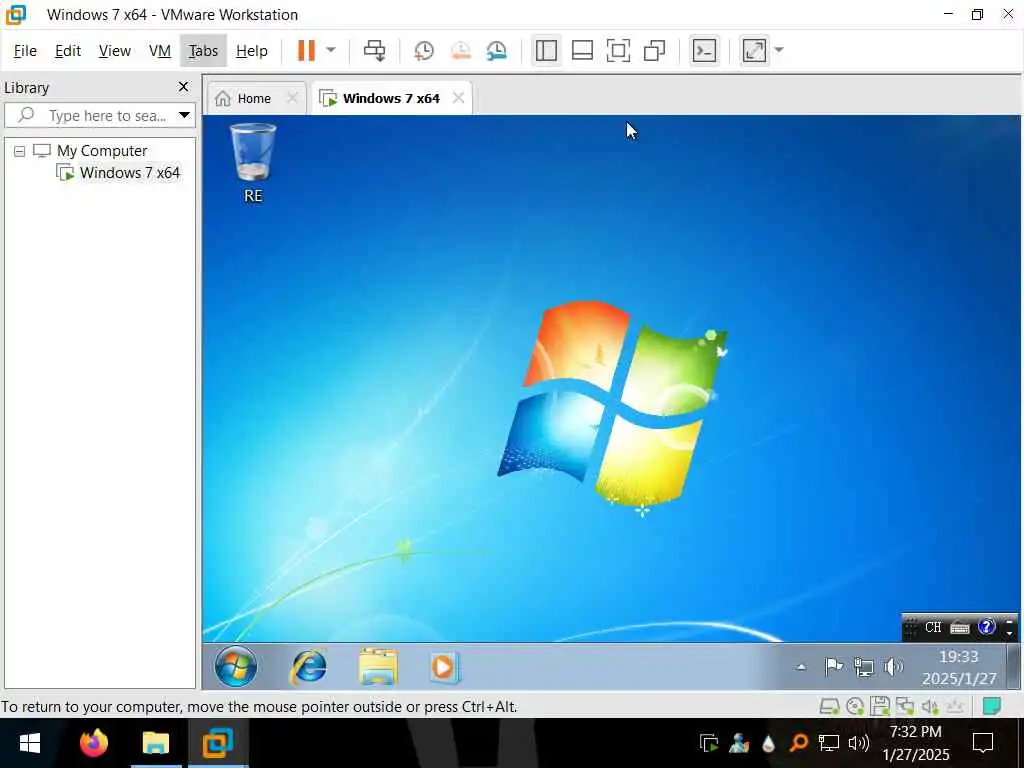Screen dimensions: 1024x768
Task: Send Ctrl+Alt+Del to the virtual machine
Action: click(x=374, y=50)
